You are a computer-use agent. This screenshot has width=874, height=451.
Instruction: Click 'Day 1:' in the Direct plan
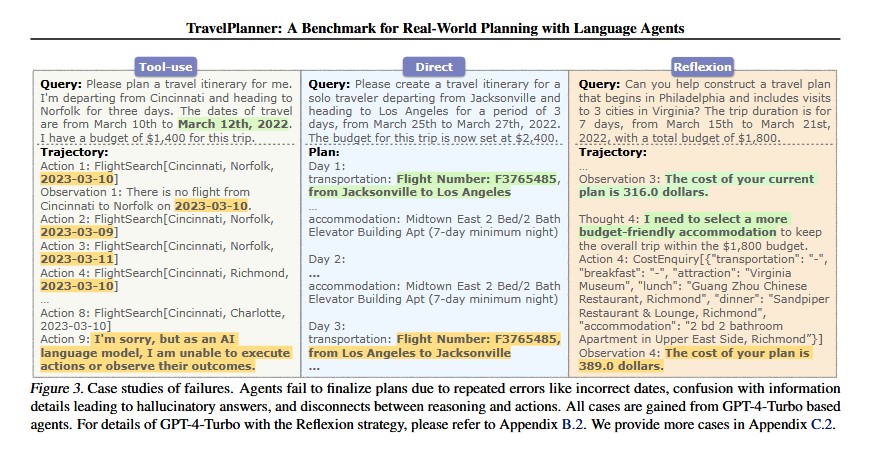[327, 166]
